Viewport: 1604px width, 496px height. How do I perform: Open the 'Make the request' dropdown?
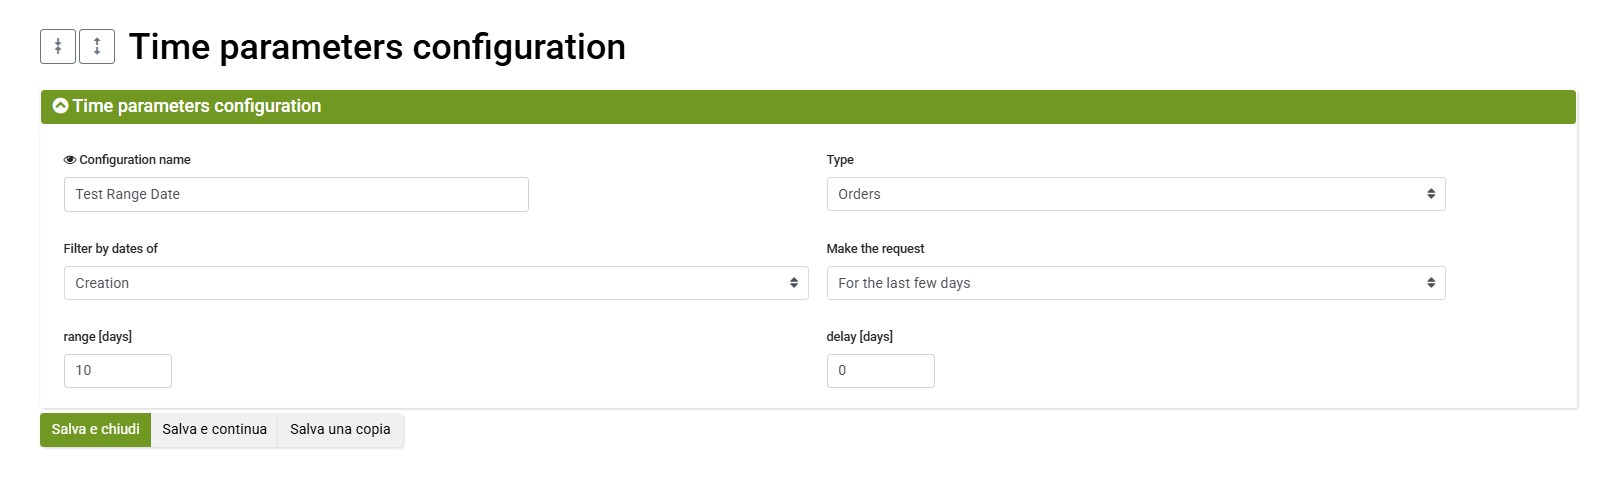[x=1136, y=283]
